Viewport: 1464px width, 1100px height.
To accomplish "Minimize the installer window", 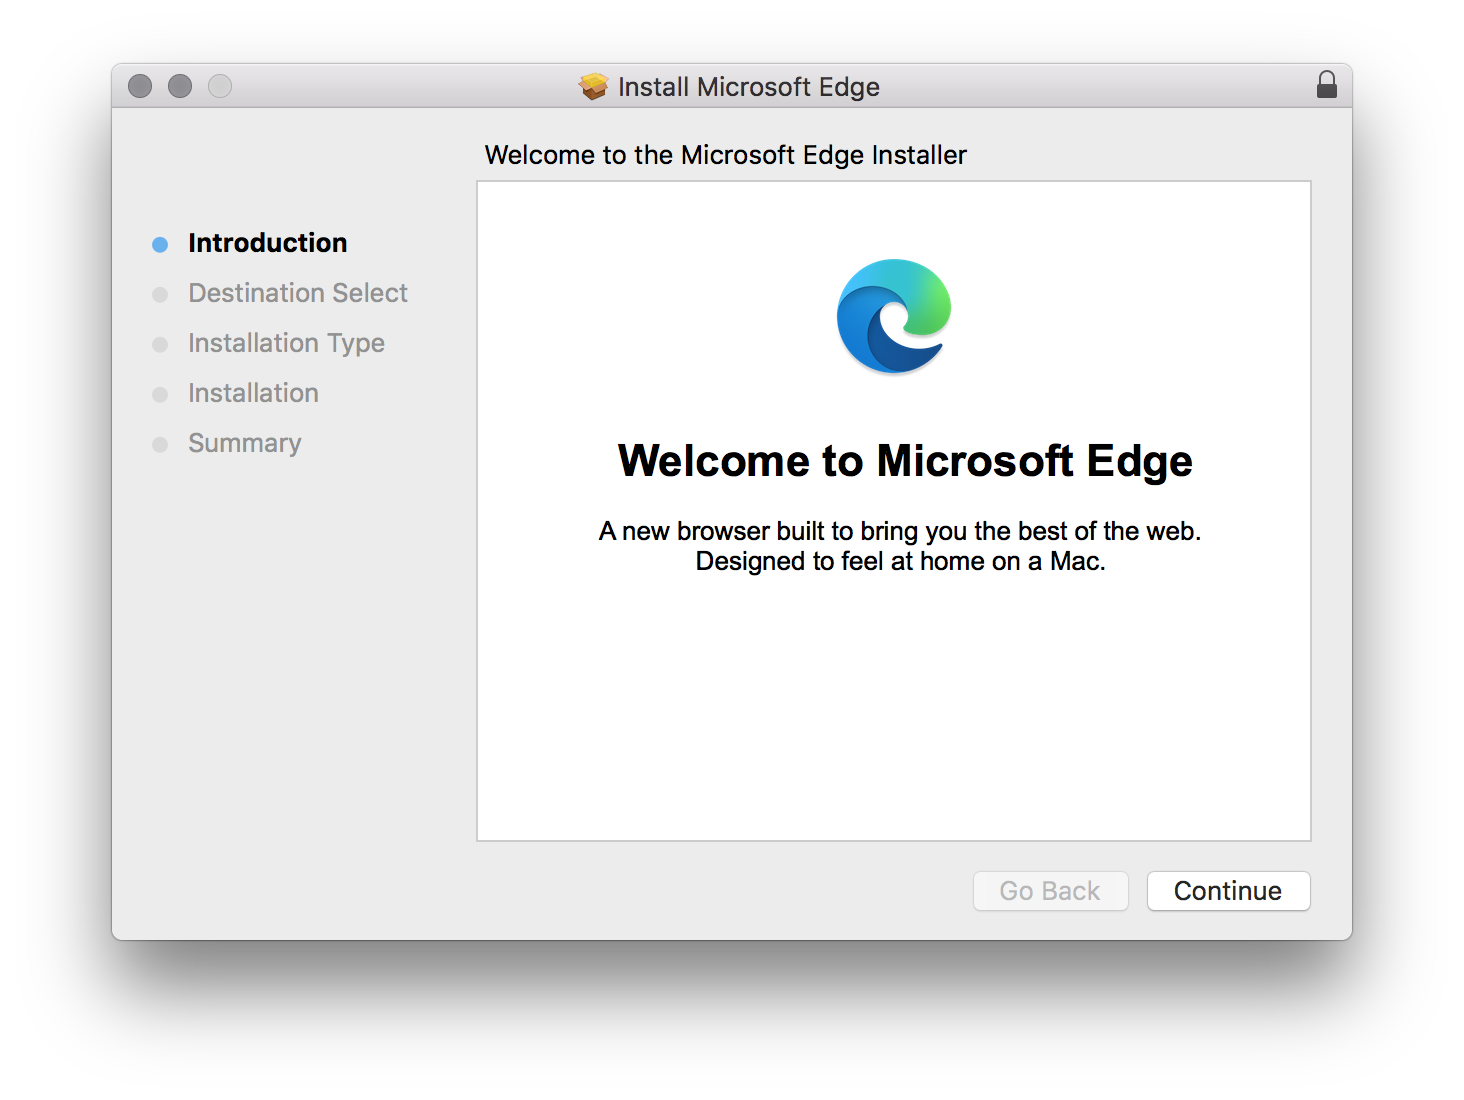I will click(180, 86).
